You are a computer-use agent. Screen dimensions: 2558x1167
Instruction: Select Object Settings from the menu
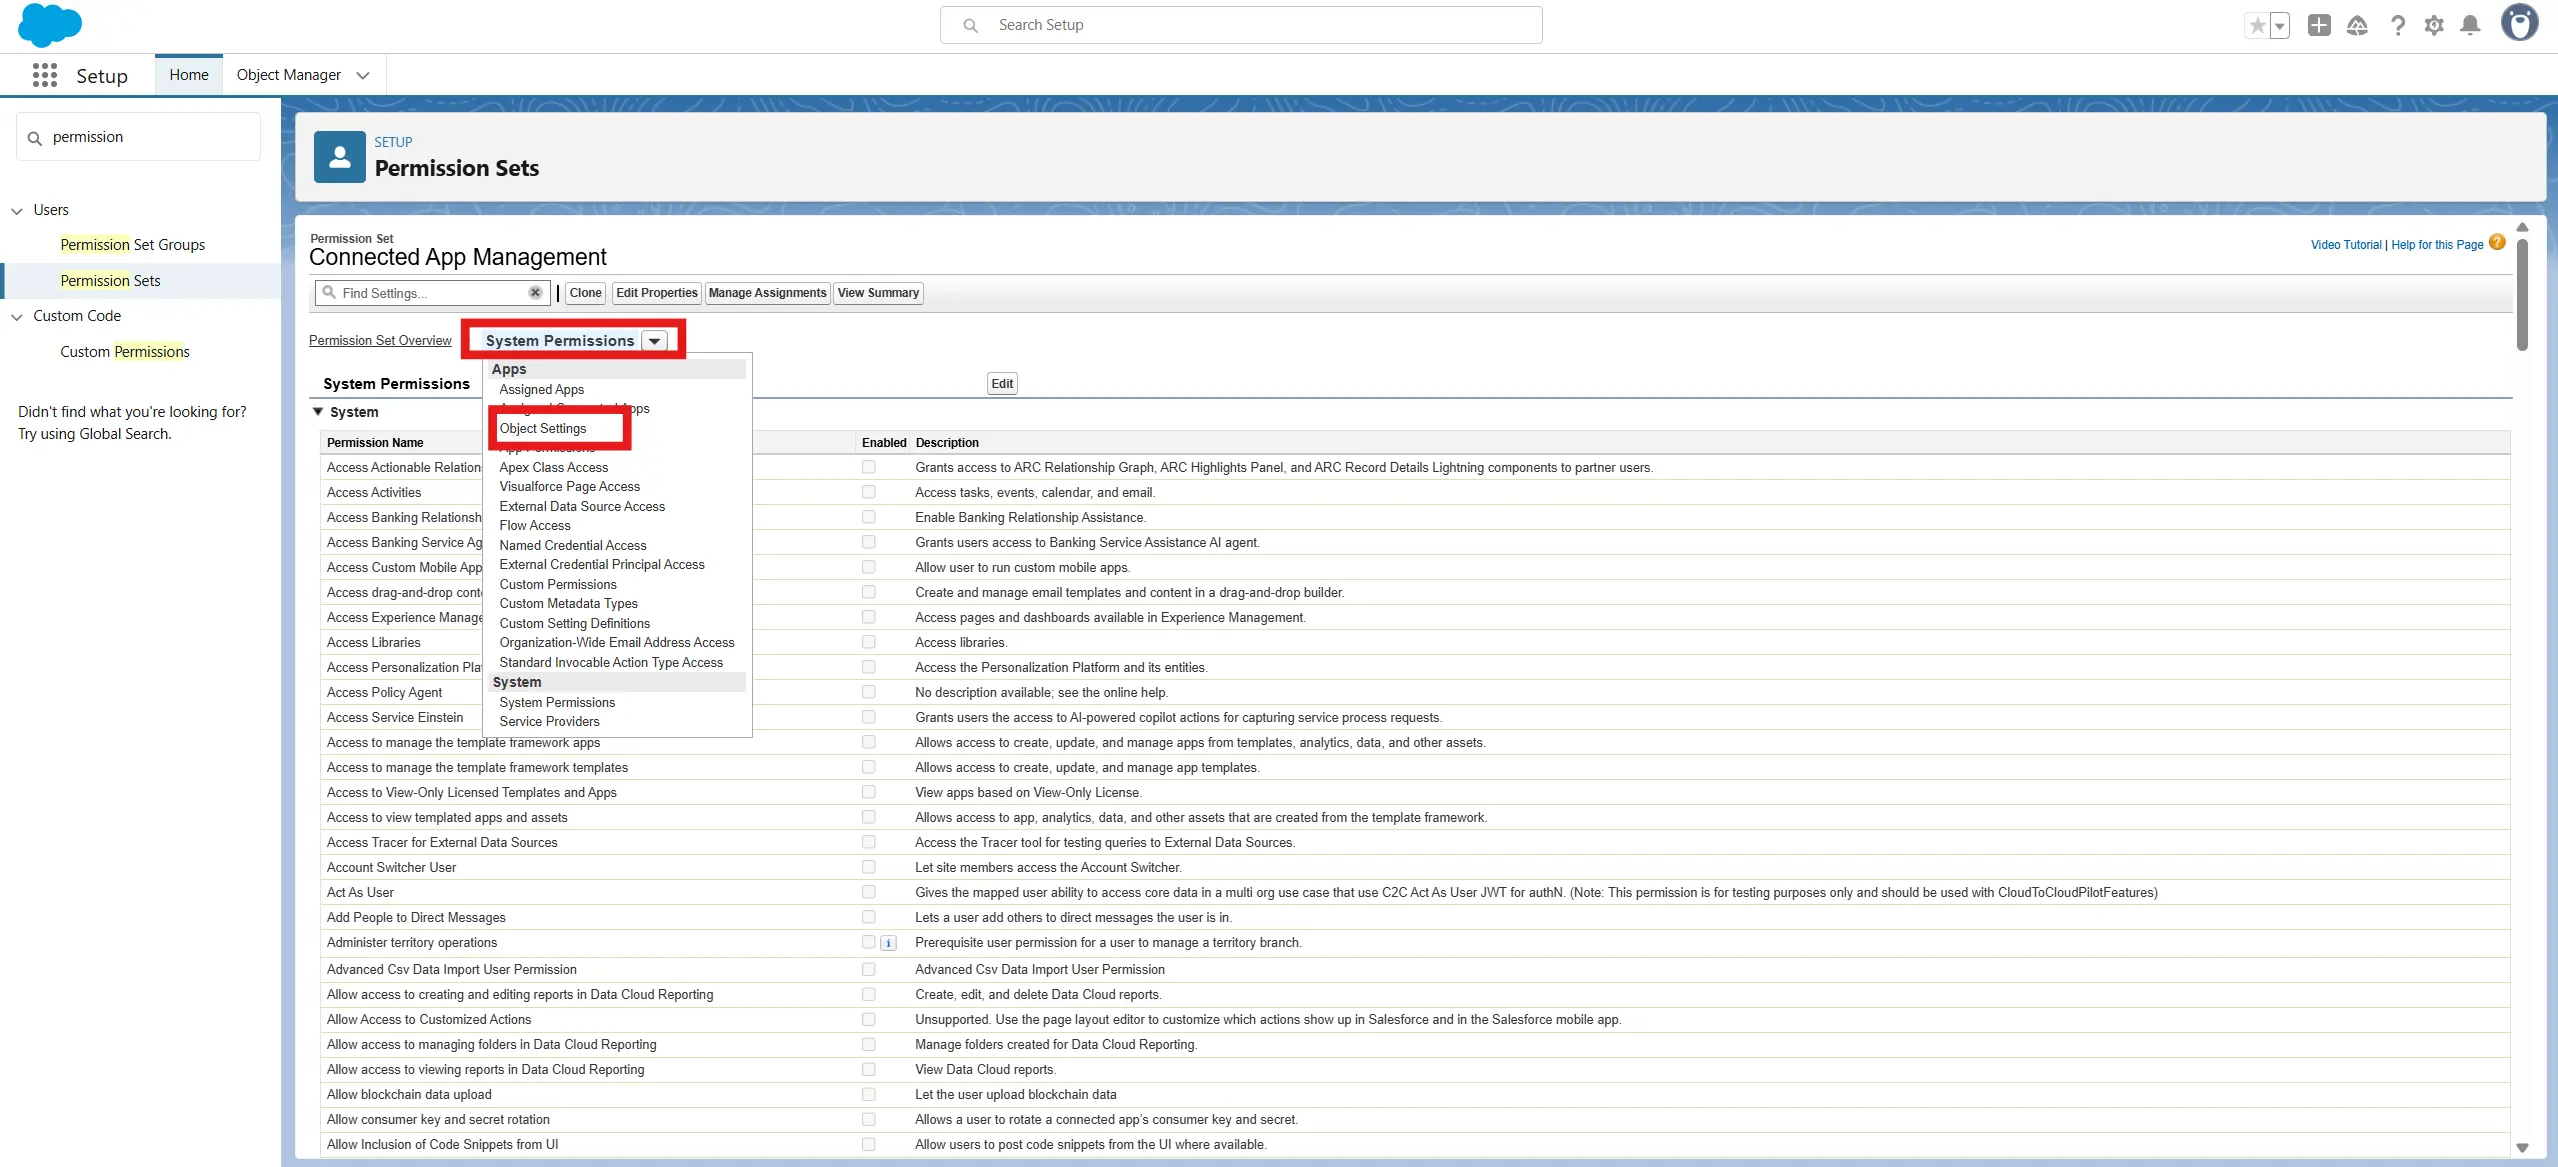pos(543,428)
